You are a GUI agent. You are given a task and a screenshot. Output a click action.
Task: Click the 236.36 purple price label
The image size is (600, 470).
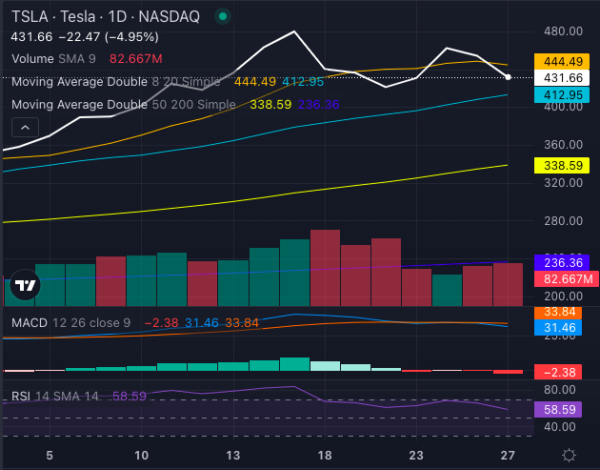pos(562,263)
